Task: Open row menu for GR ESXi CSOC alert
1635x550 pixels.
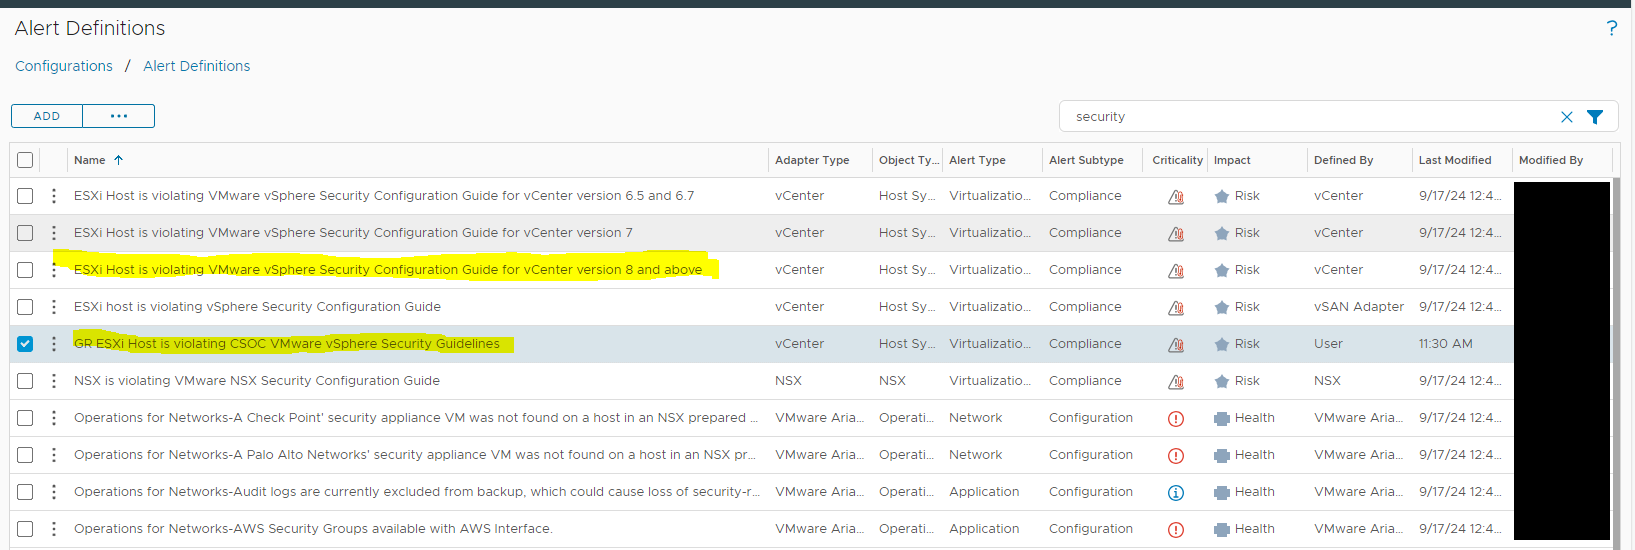Action: (54, 344)
